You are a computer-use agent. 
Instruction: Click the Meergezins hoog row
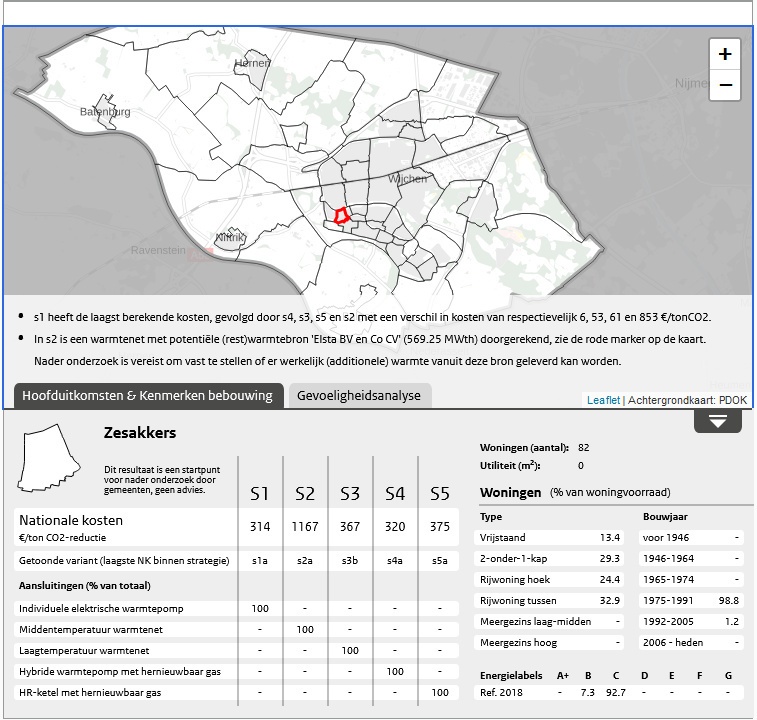pos(549,643)
